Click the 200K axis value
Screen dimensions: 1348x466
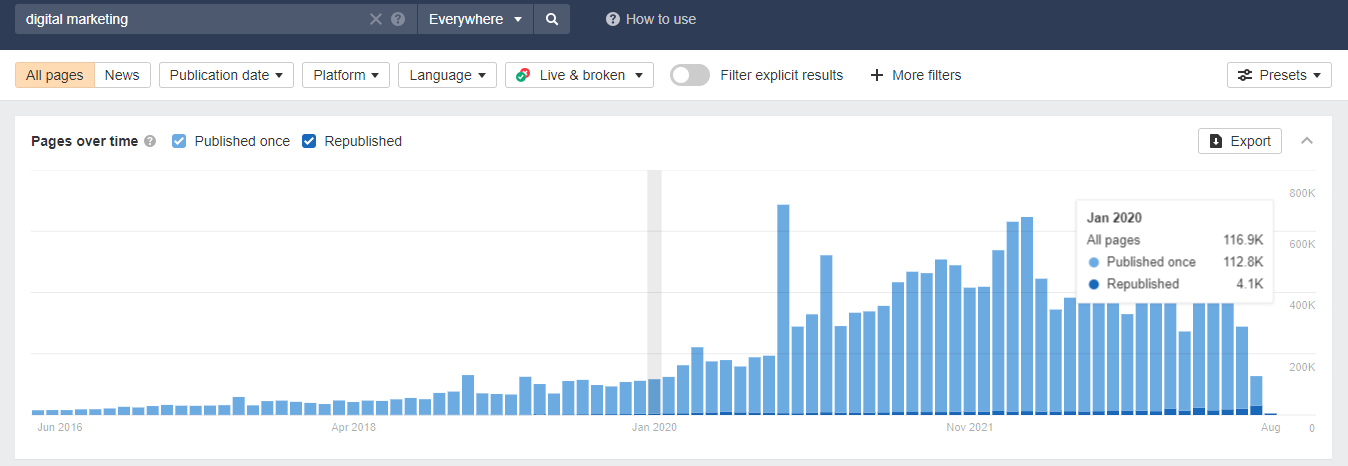[1301, 368]
